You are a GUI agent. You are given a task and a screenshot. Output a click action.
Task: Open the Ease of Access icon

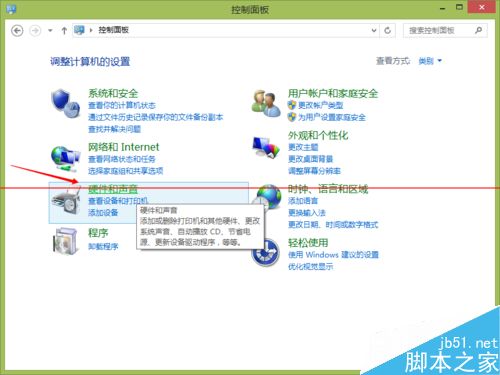[265, 252]
